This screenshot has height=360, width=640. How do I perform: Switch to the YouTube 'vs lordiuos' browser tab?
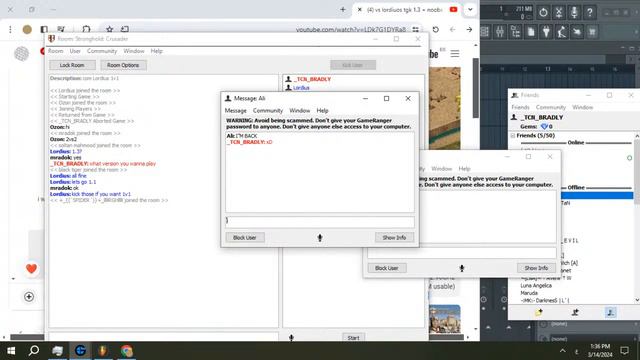click(x=406, y=9)
